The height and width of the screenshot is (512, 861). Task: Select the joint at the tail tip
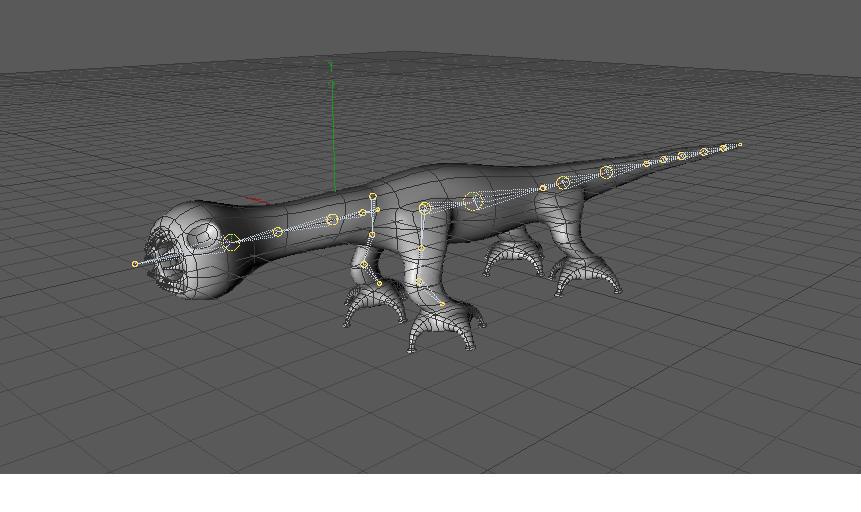click(740, 145)
